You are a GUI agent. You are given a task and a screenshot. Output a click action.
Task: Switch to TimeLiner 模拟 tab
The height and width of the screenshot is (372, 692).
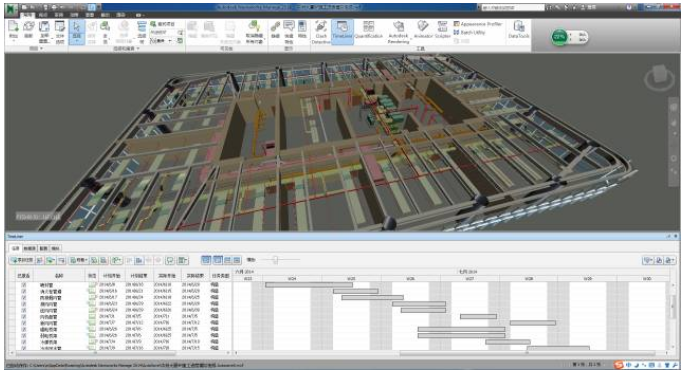tap(56, 248)
